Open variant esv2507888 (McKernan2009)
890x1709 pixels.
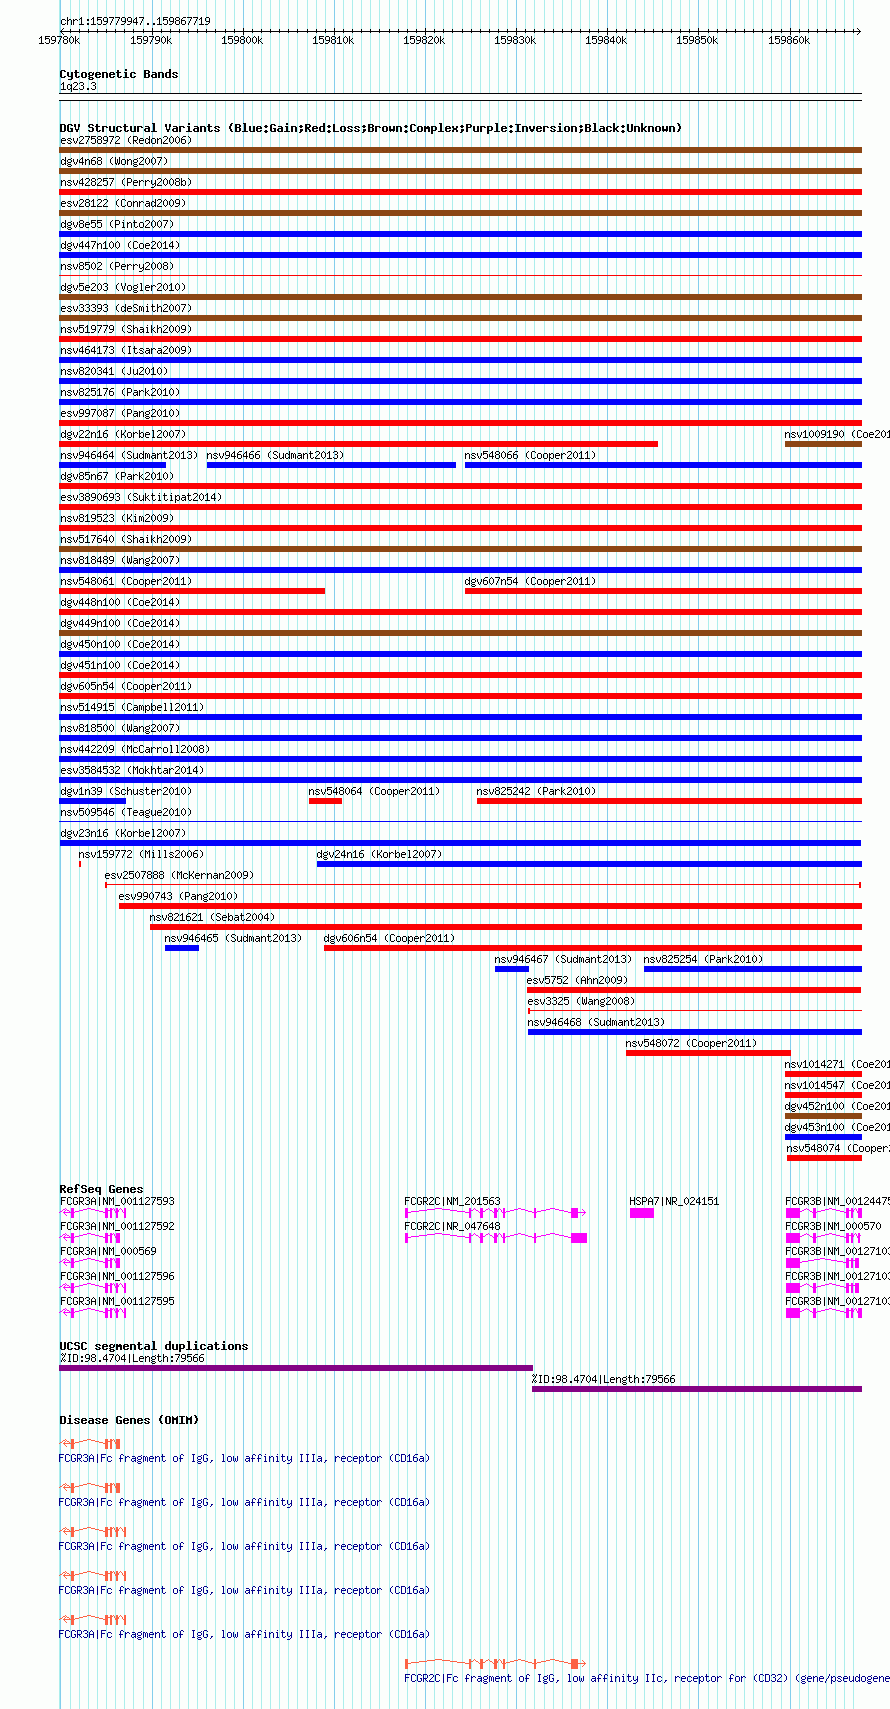(179, 875)
